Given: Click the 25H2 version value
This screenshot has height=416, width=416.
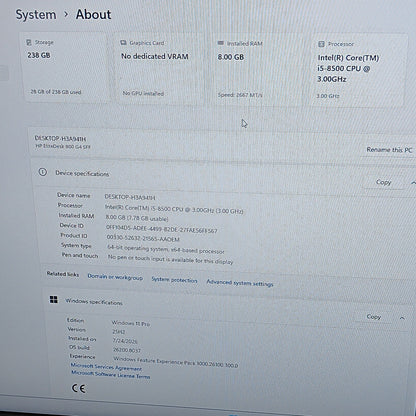Looking at the screenshot, I should (x=119, y=332).
